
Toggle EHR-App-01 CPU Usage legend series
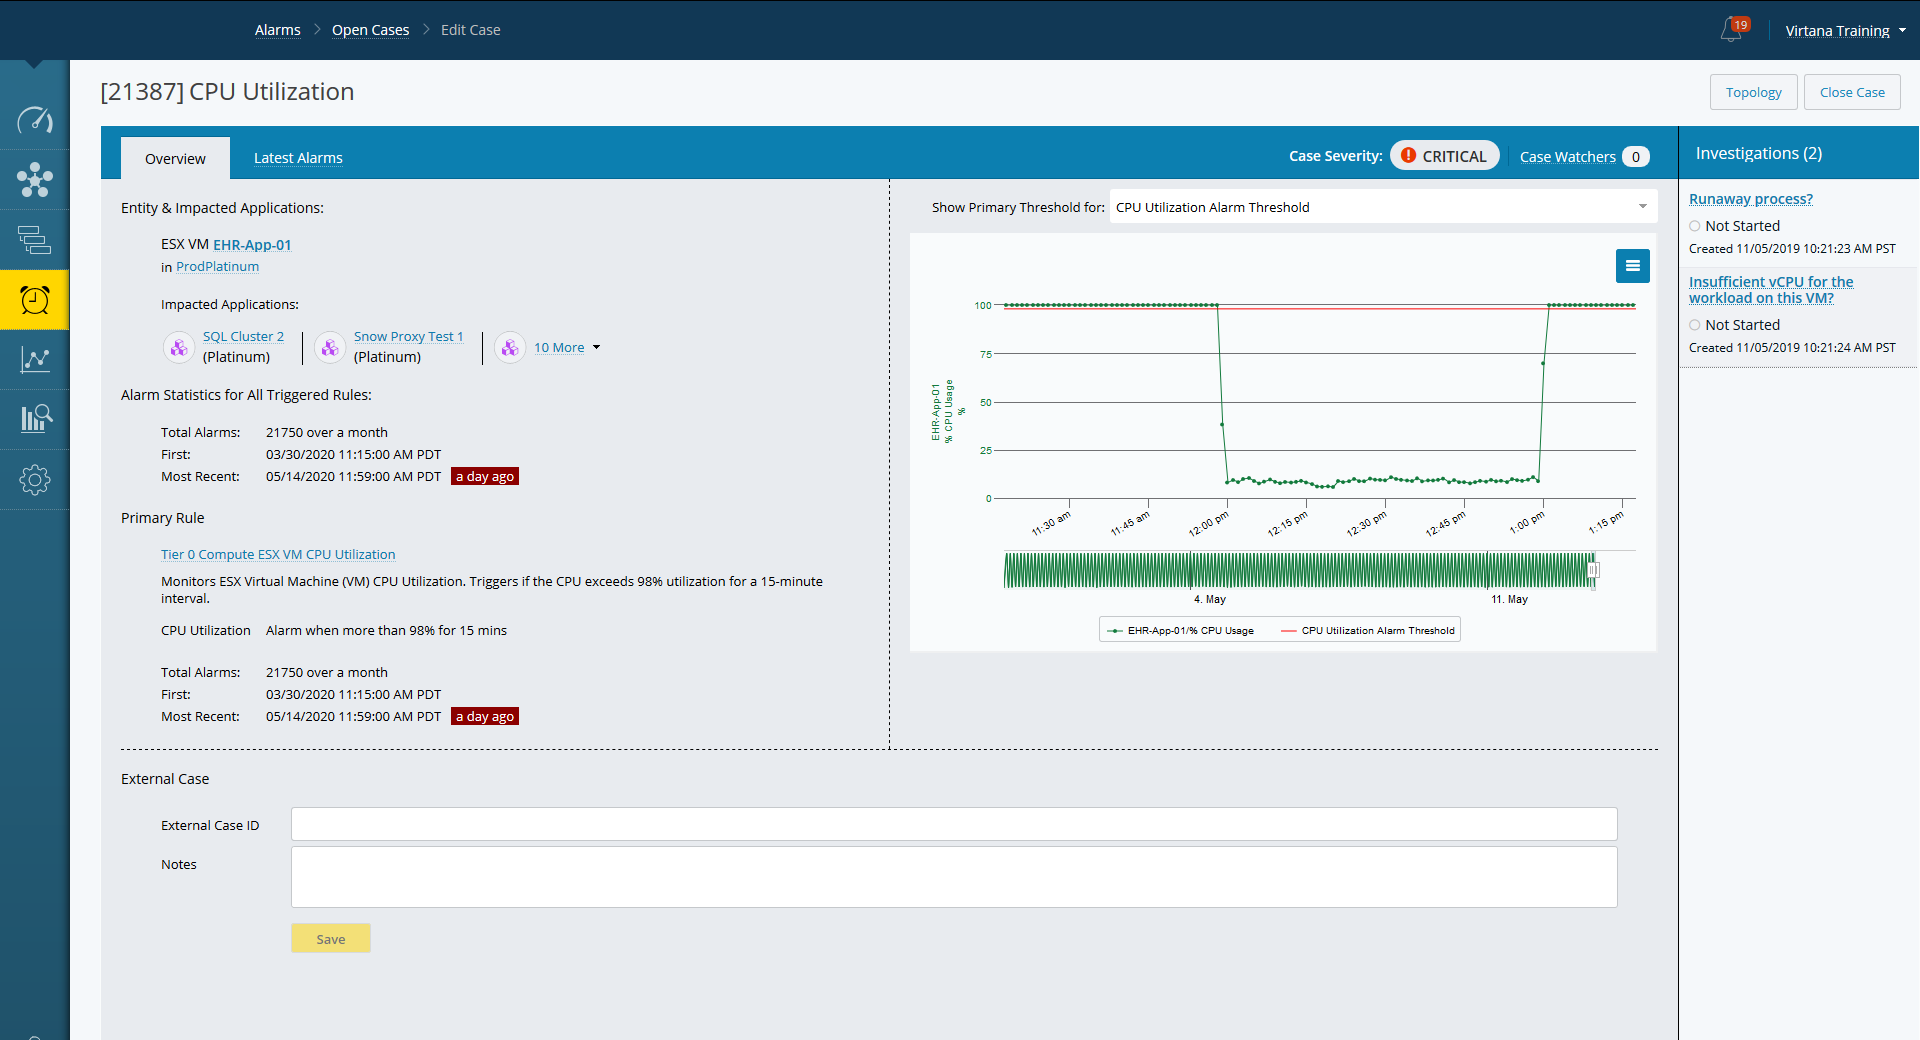click(x=1180, y=630)
